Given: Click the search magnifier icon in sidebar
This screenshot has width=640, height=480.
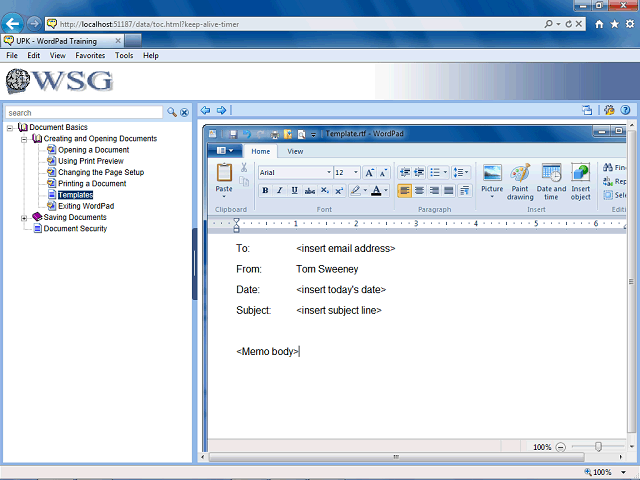Looking at the screenshot, I should point(172,112).
